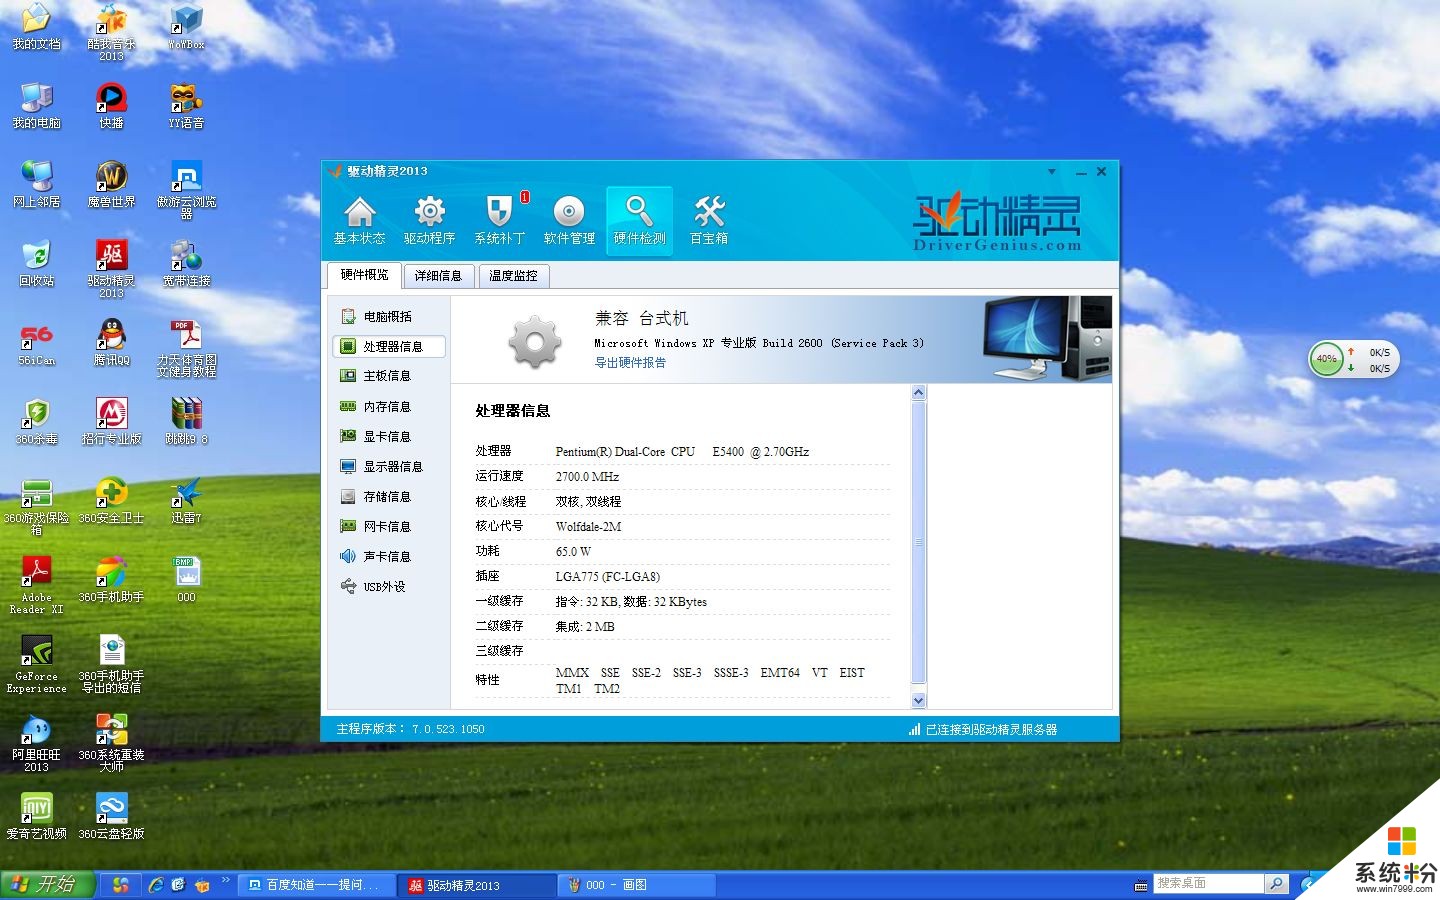Launch Internet Explorer from quick launch

coord(156,885)
